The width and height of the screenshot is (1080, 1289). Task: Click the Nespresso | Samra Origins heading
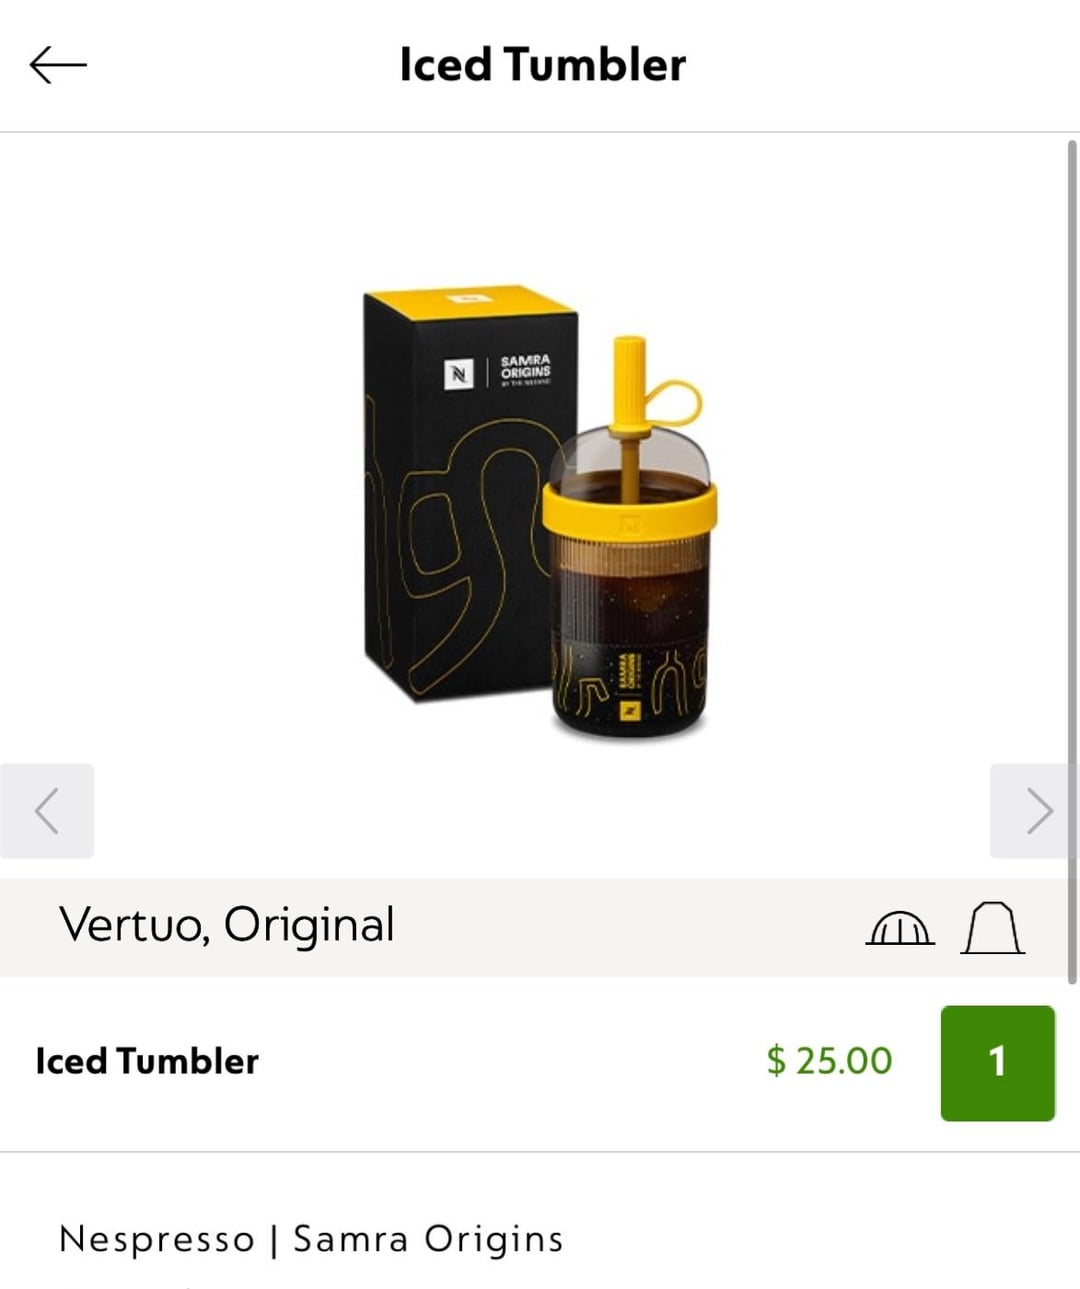coord(311,1239)
